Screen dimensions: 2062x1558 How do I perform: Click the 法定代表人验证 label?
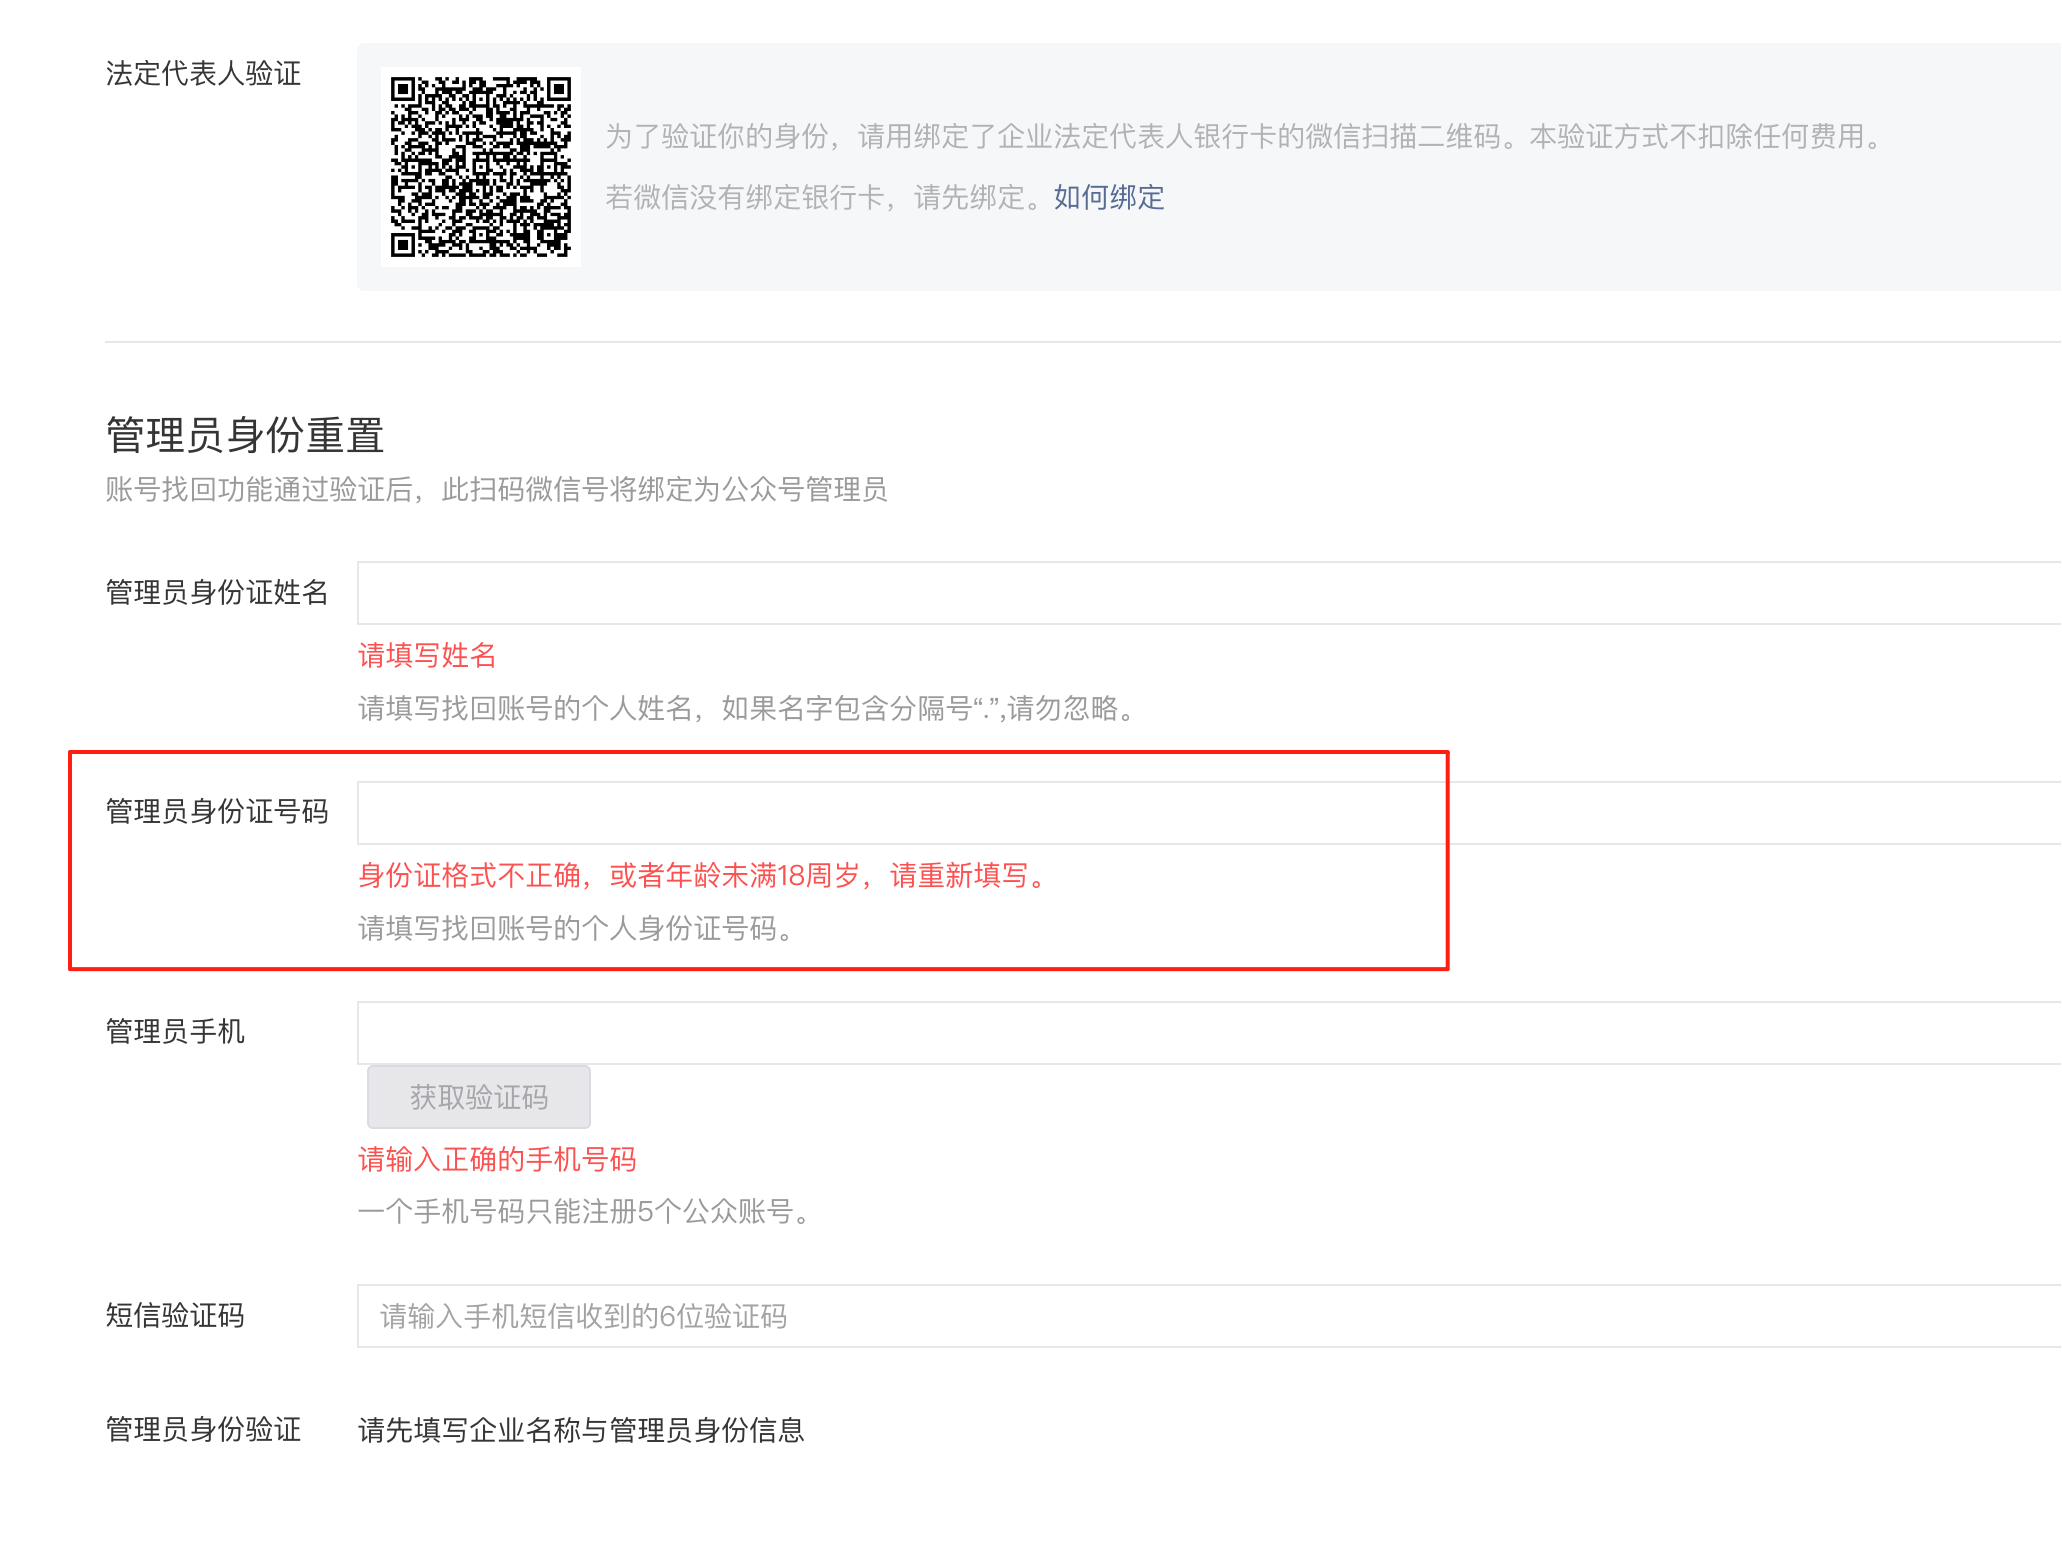203,73
